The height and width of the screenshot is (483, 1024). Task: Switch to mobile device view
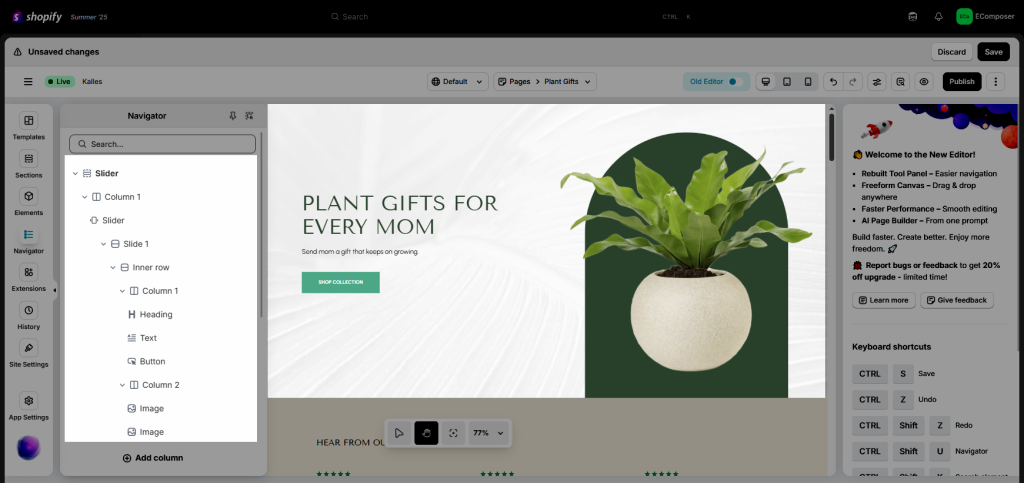click(x=808, y=82)
